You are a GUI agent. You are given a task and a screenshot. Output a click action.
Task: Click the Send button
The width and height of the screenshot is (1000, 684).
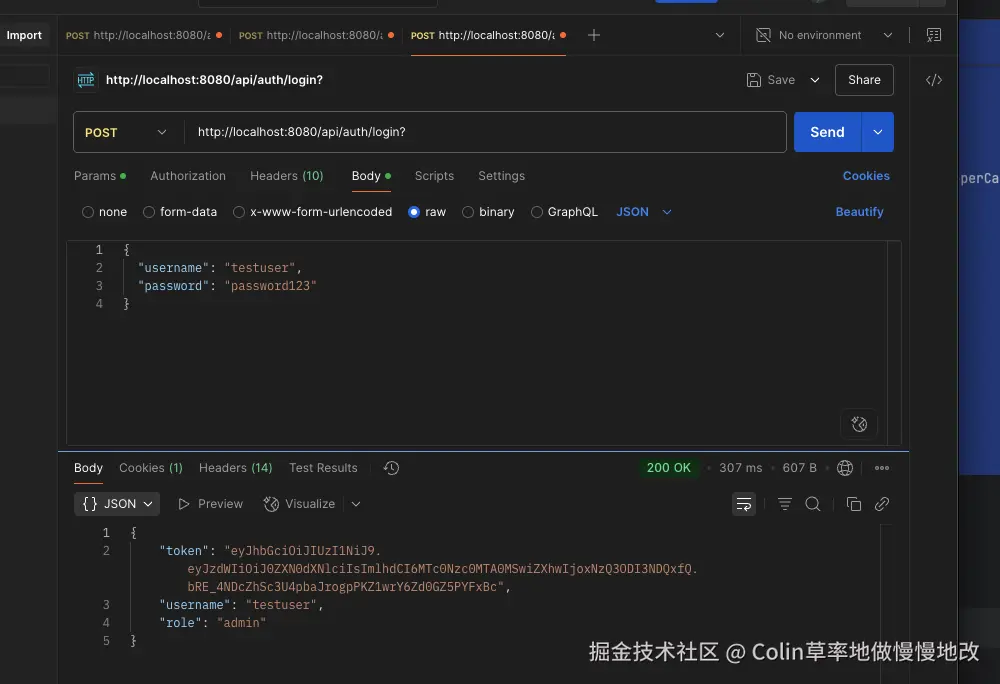[827, 132]
